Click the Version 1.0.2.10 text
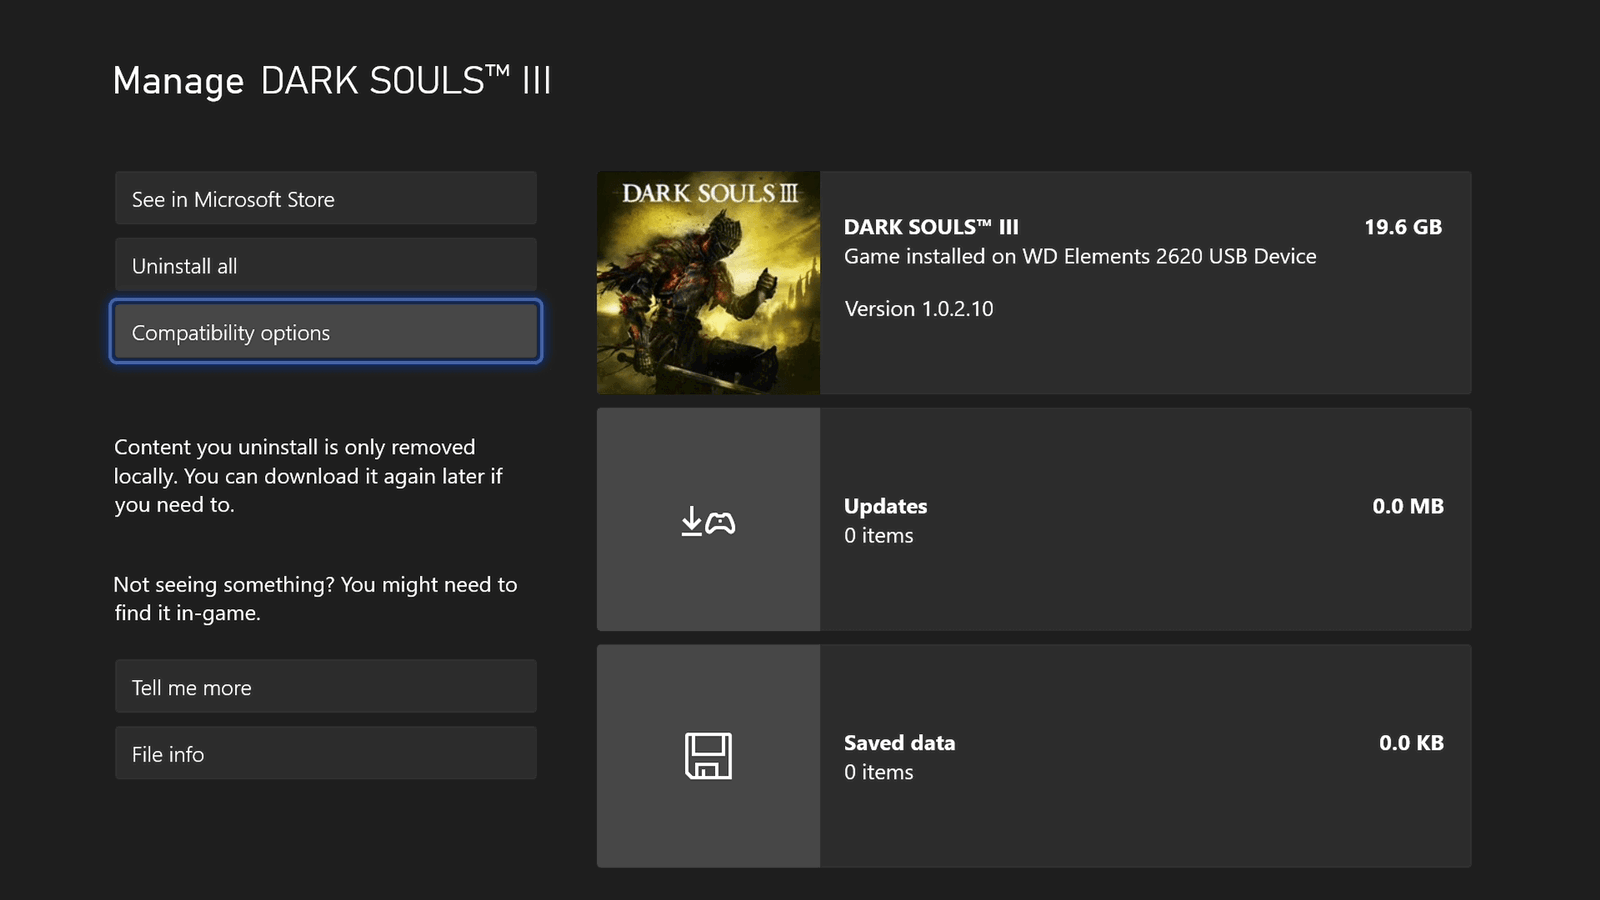The image size is (1600, 900). (x=919, y=309)
